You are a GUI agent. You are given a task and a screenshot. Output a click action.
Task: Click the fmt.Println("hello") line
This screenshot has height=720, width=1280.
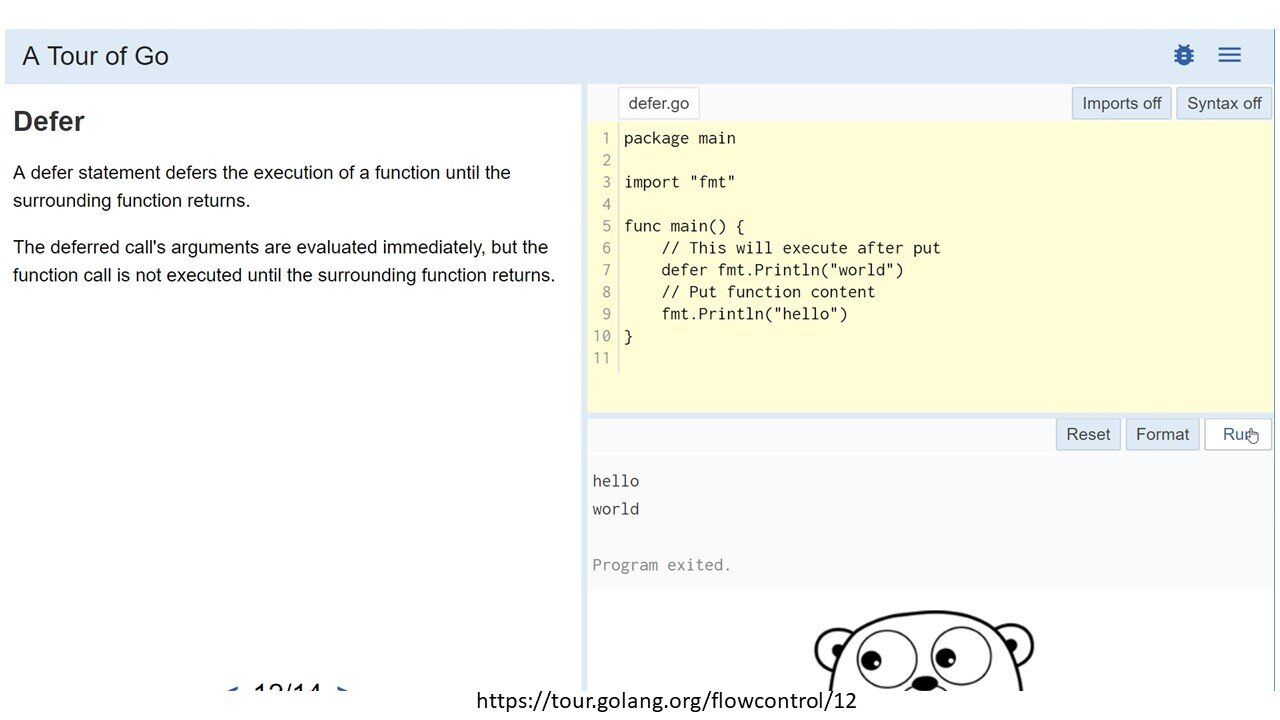(x=754, y=314)
